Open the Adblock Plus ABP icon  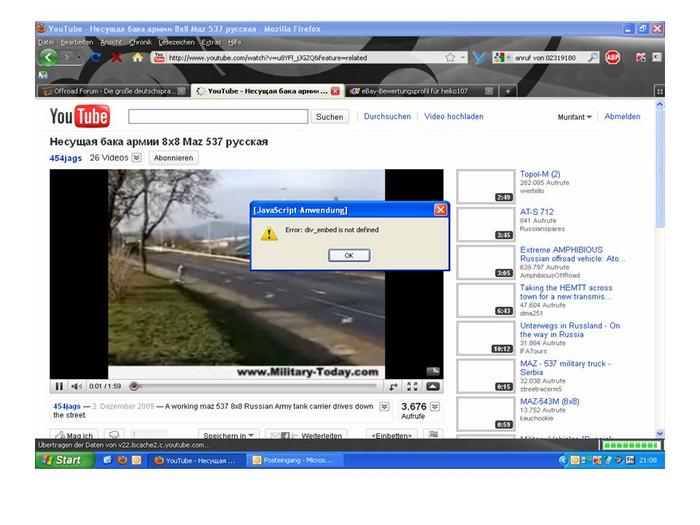[x=612, y=57]
